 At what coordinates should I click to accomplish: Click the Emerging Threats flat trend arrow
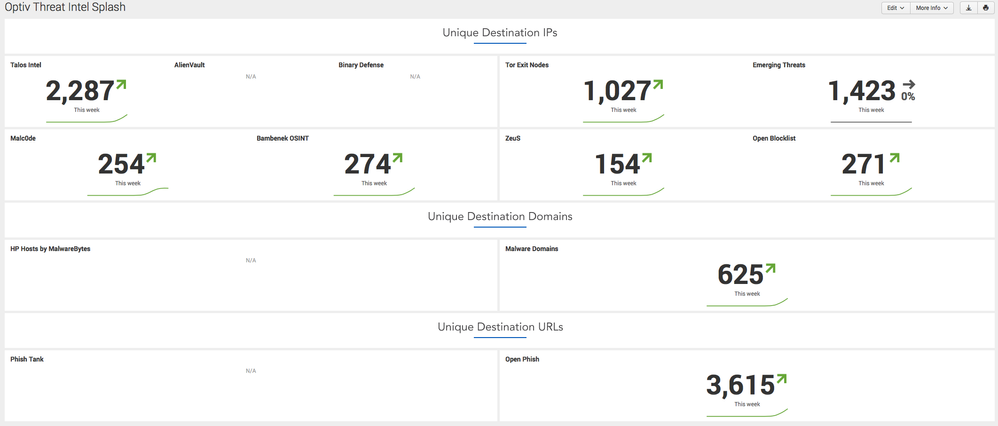(x=908, y=86)
